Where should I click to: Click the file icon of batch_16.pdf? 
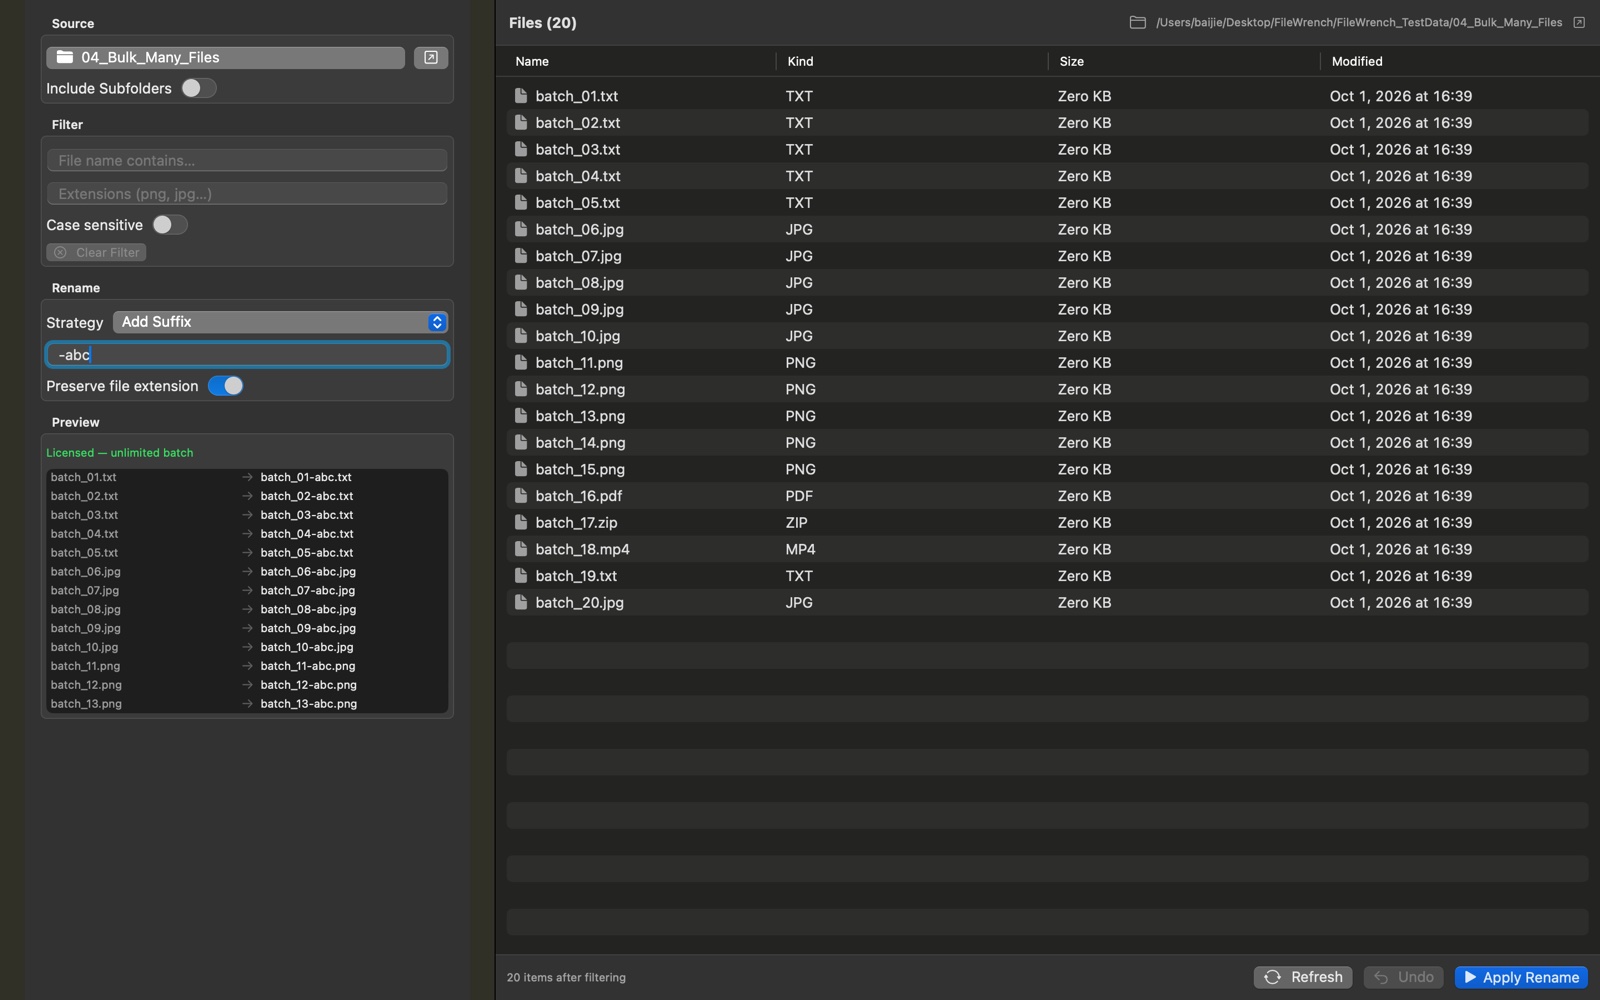pos(520,496)
